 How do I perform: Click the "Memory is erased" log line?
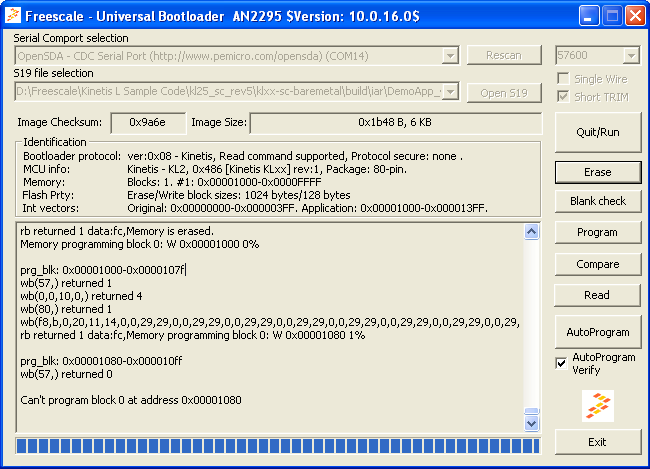point(117,231)
